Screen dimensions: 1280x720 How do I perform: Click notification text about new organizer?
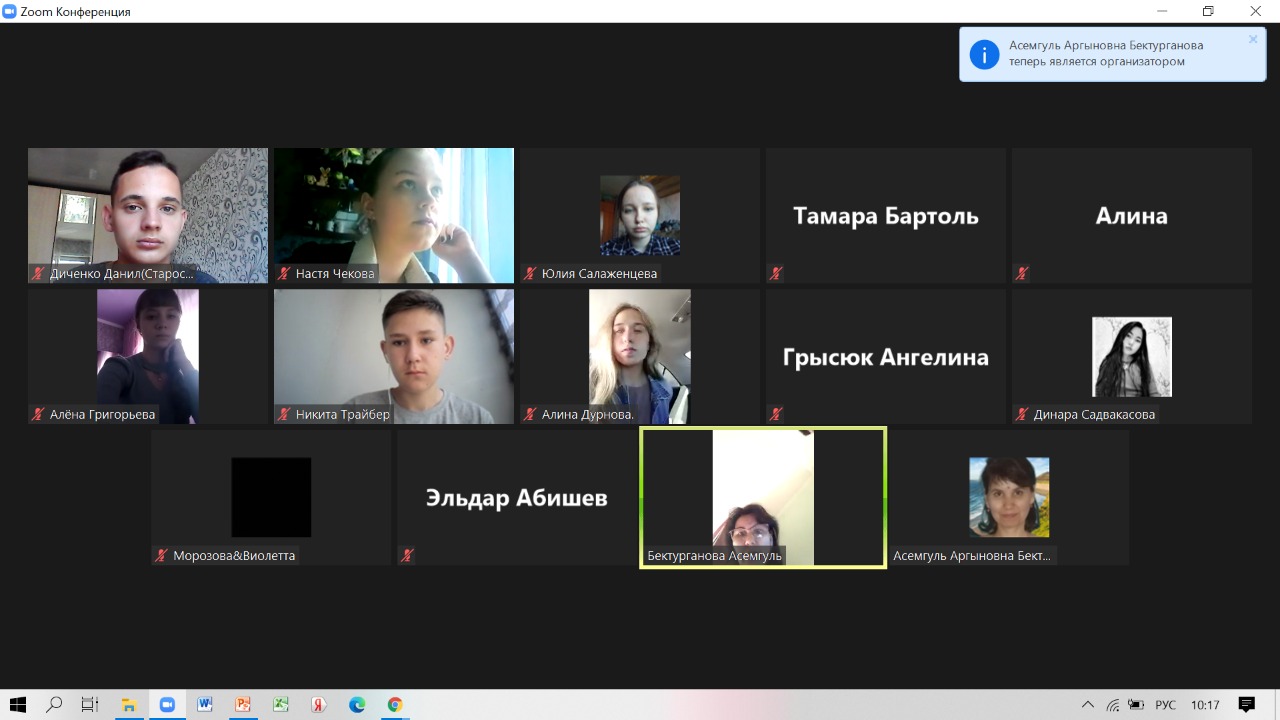(x=1106, y=53)
